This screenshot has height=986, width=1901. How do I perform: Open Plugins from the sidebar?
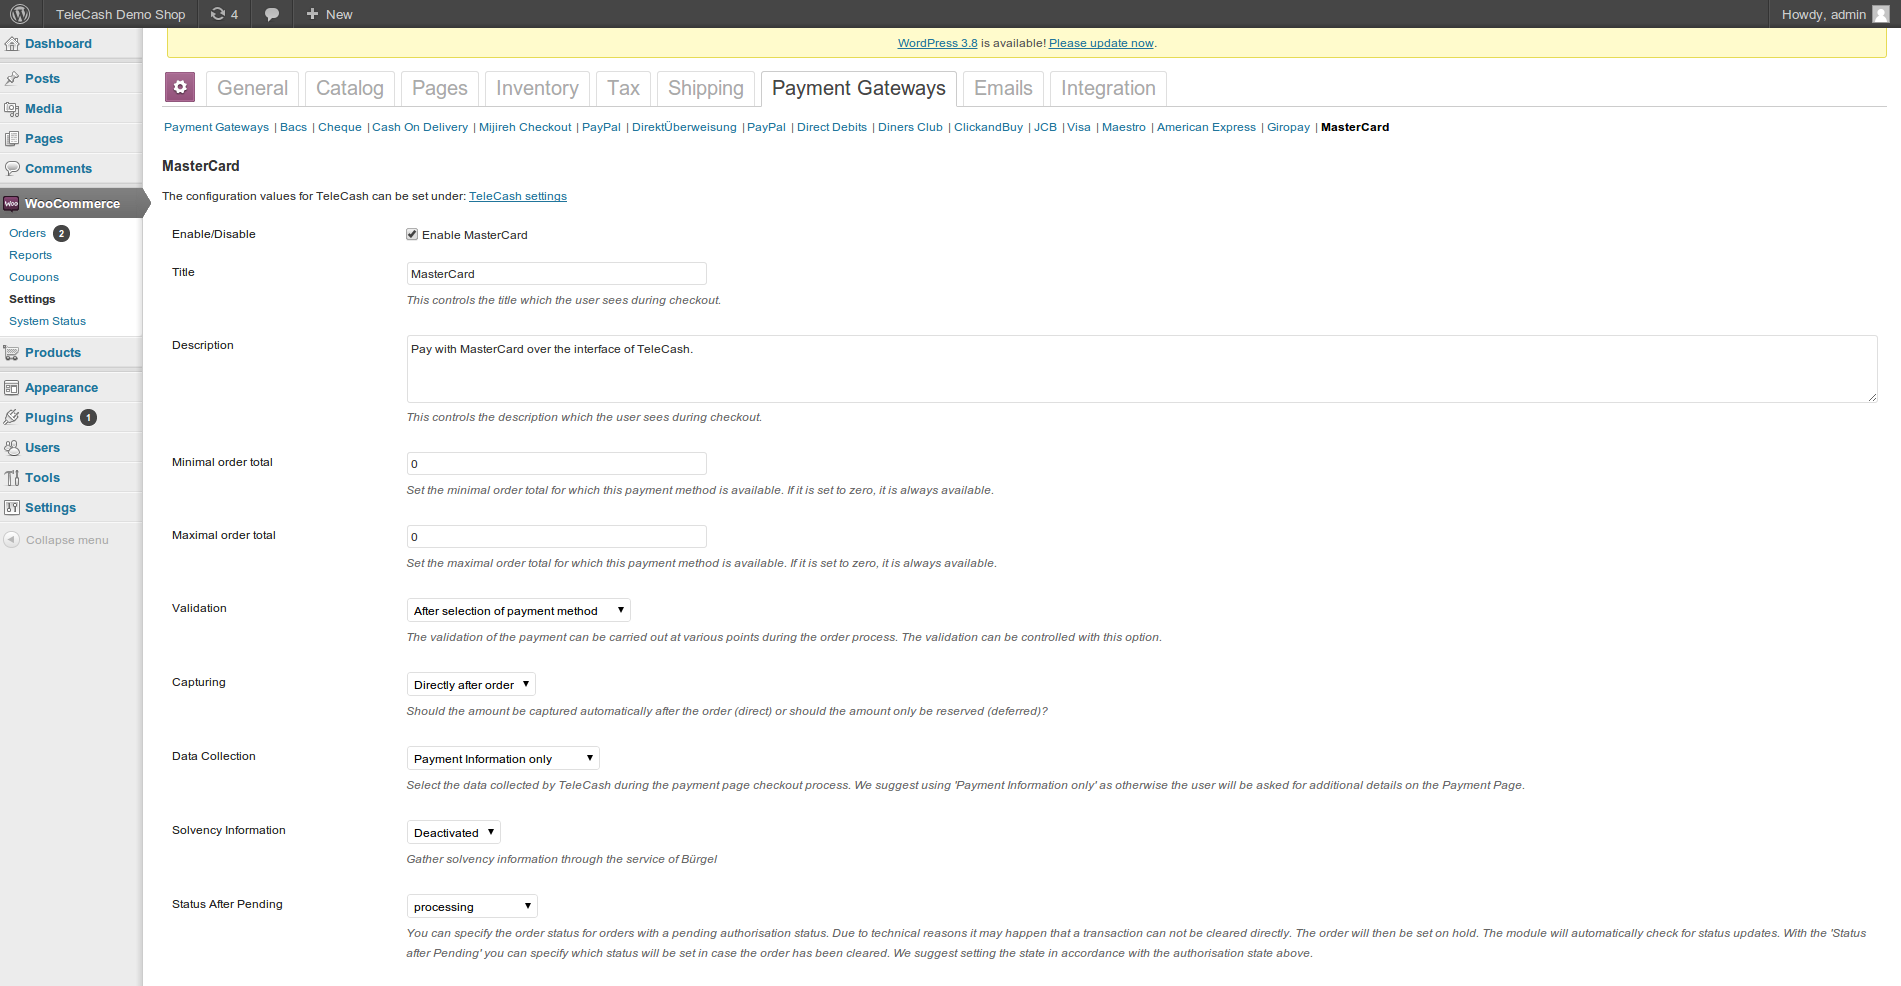tap(49, 418)
